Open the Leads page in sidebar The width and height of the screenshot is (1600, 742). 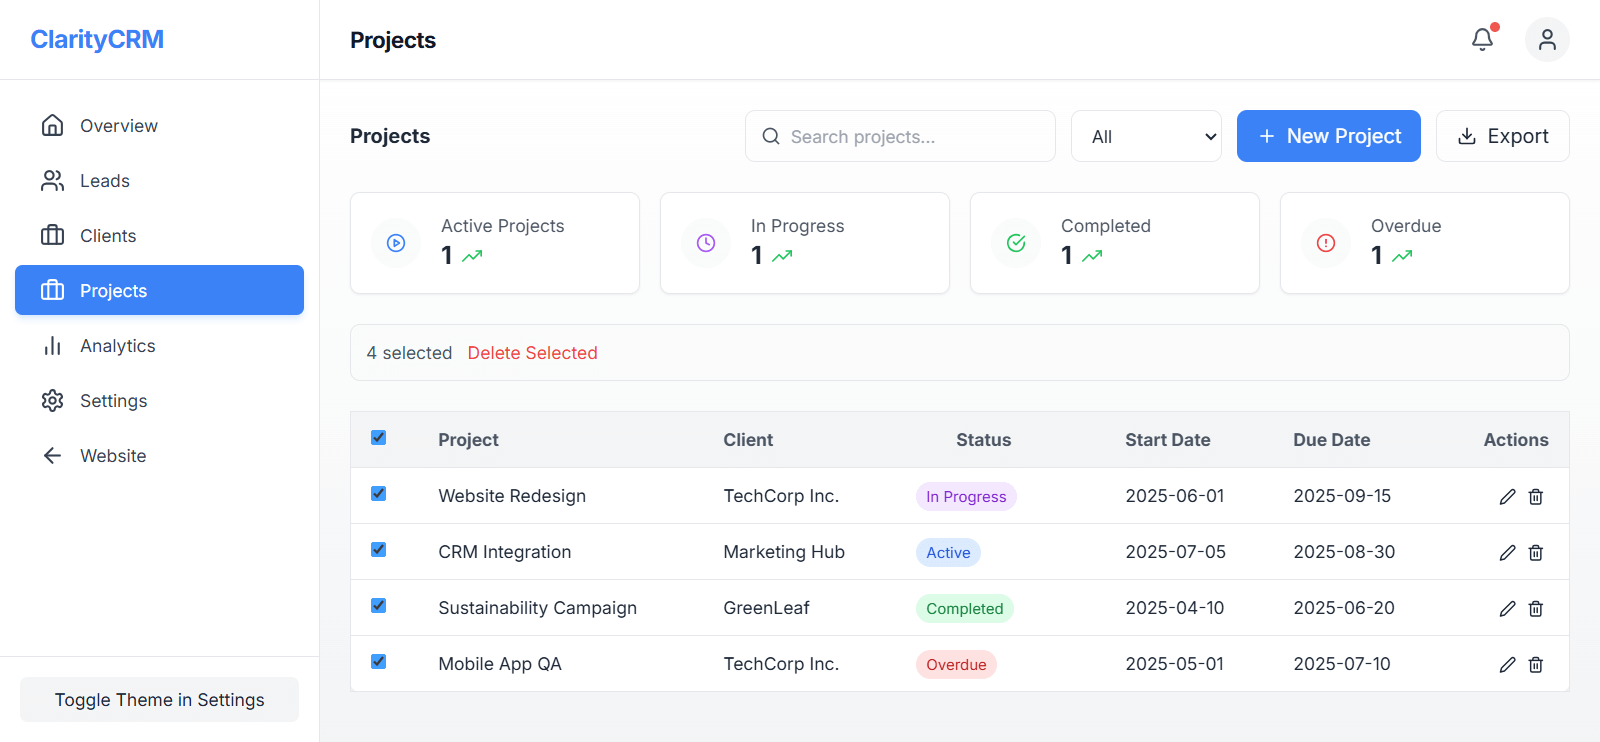104,181
